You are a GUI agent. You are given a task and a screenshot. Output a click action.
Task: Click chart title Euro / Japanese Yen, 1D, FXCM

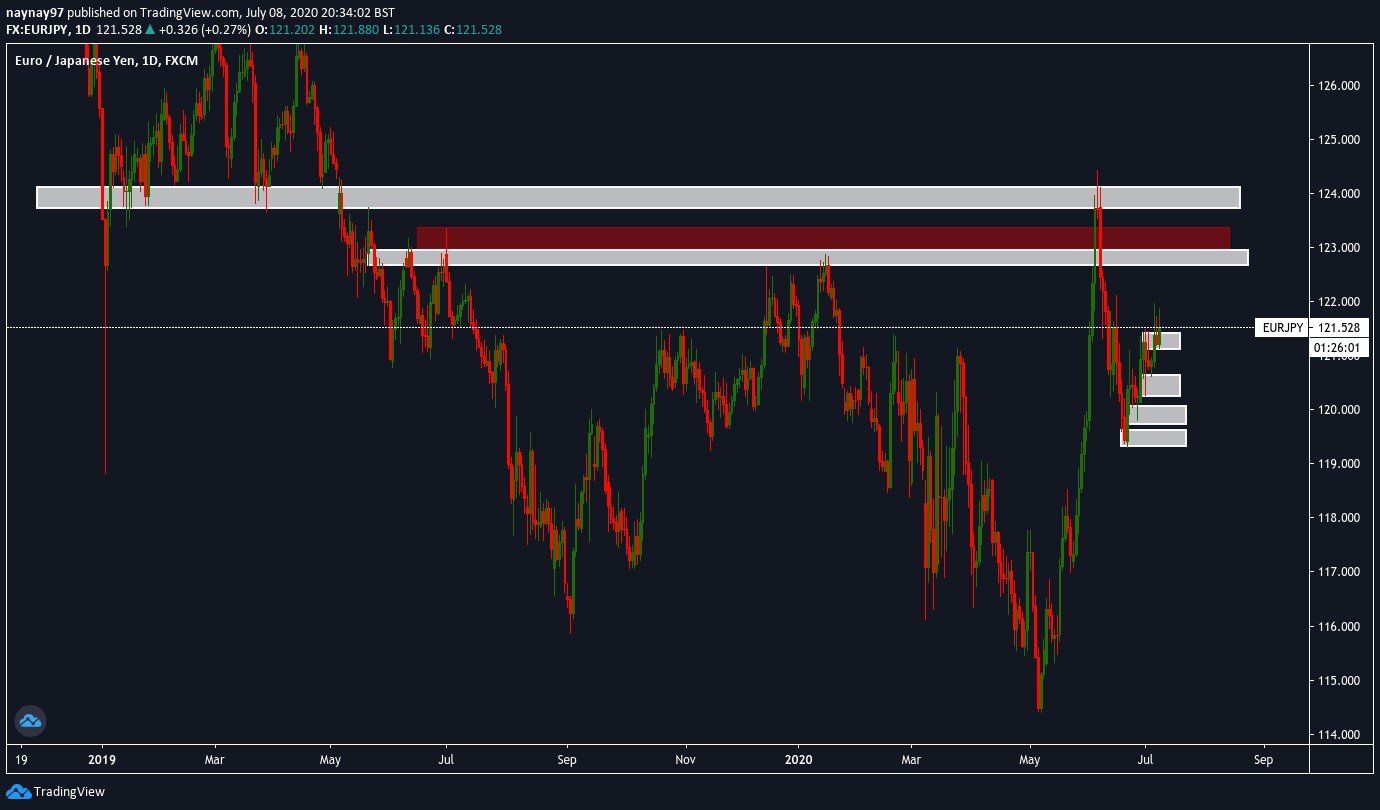(x=105, y=61)
